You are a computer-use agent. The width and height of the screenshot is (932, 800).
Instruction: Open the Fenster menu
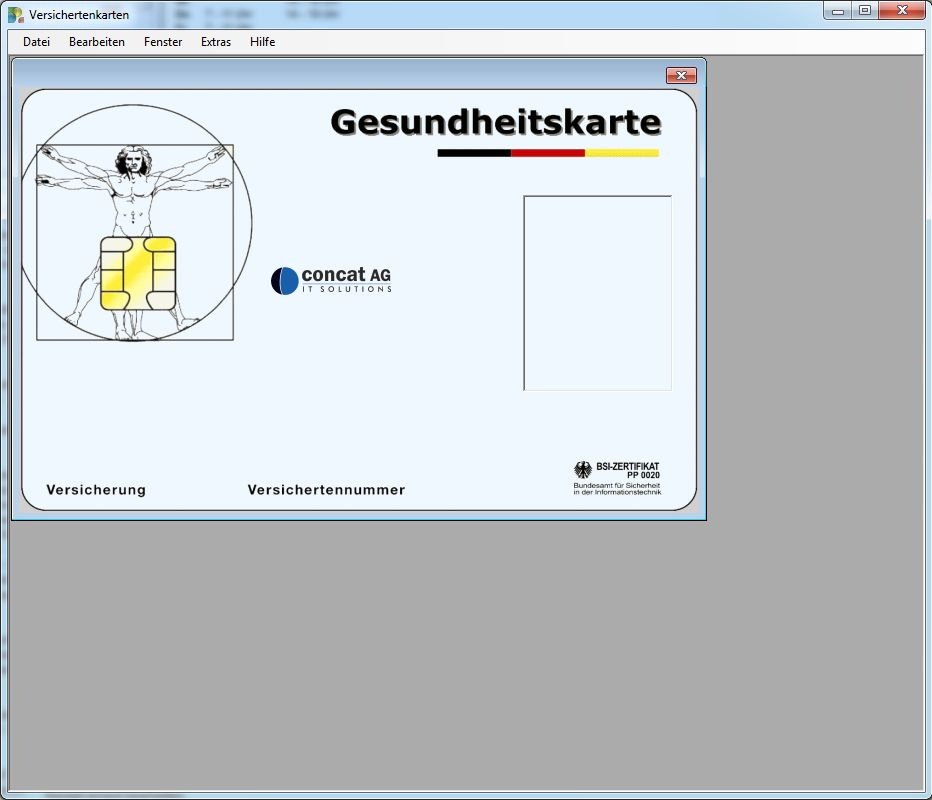point(163,42)
